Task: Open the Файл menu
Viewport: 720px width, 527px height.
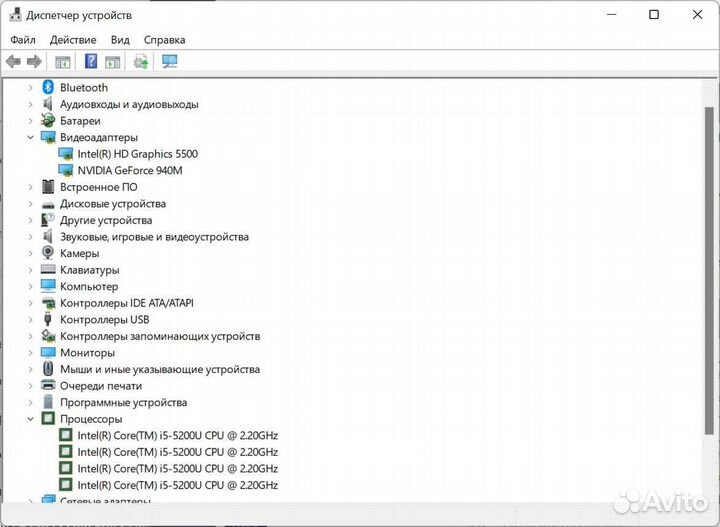Action: coord(23,40)
